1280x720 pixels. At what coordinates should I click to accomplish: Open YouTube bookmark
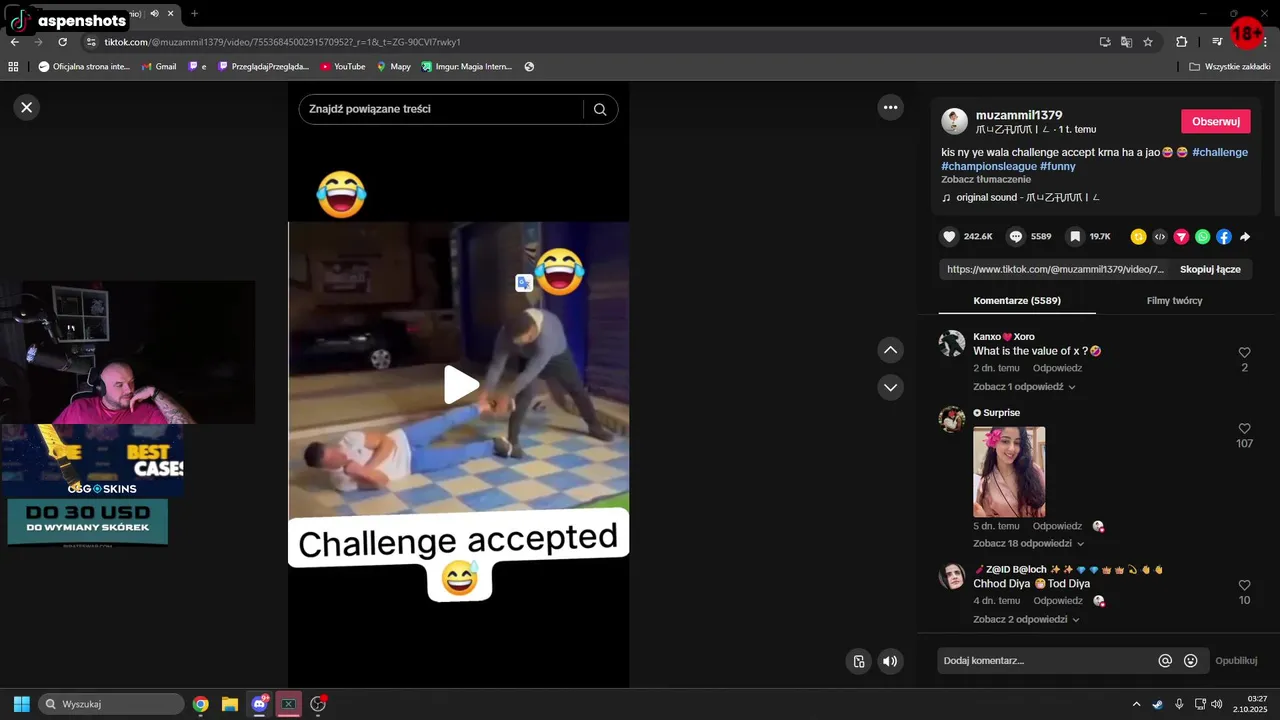click(x=343, y=67)
